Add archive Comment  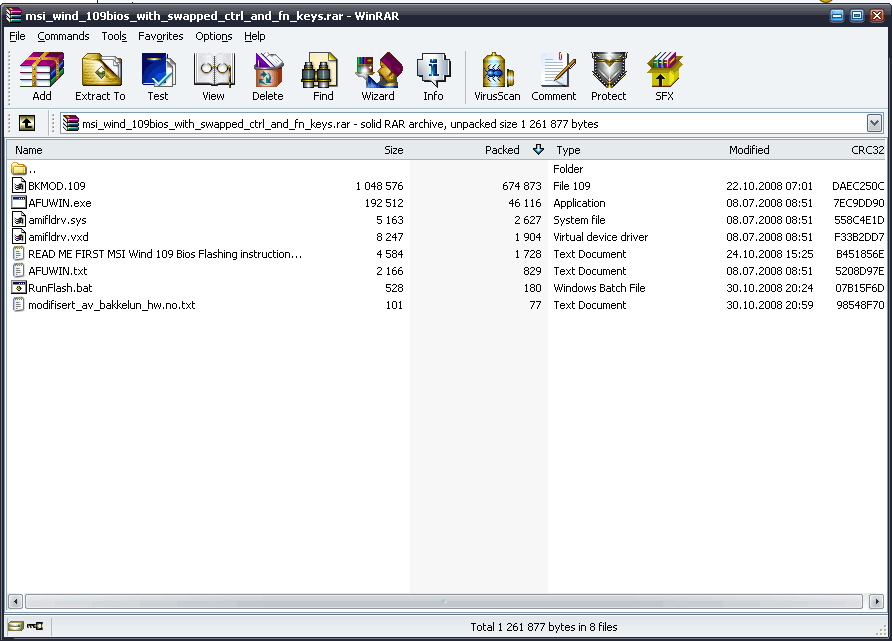pyautogui.click(x=554, y=77)
